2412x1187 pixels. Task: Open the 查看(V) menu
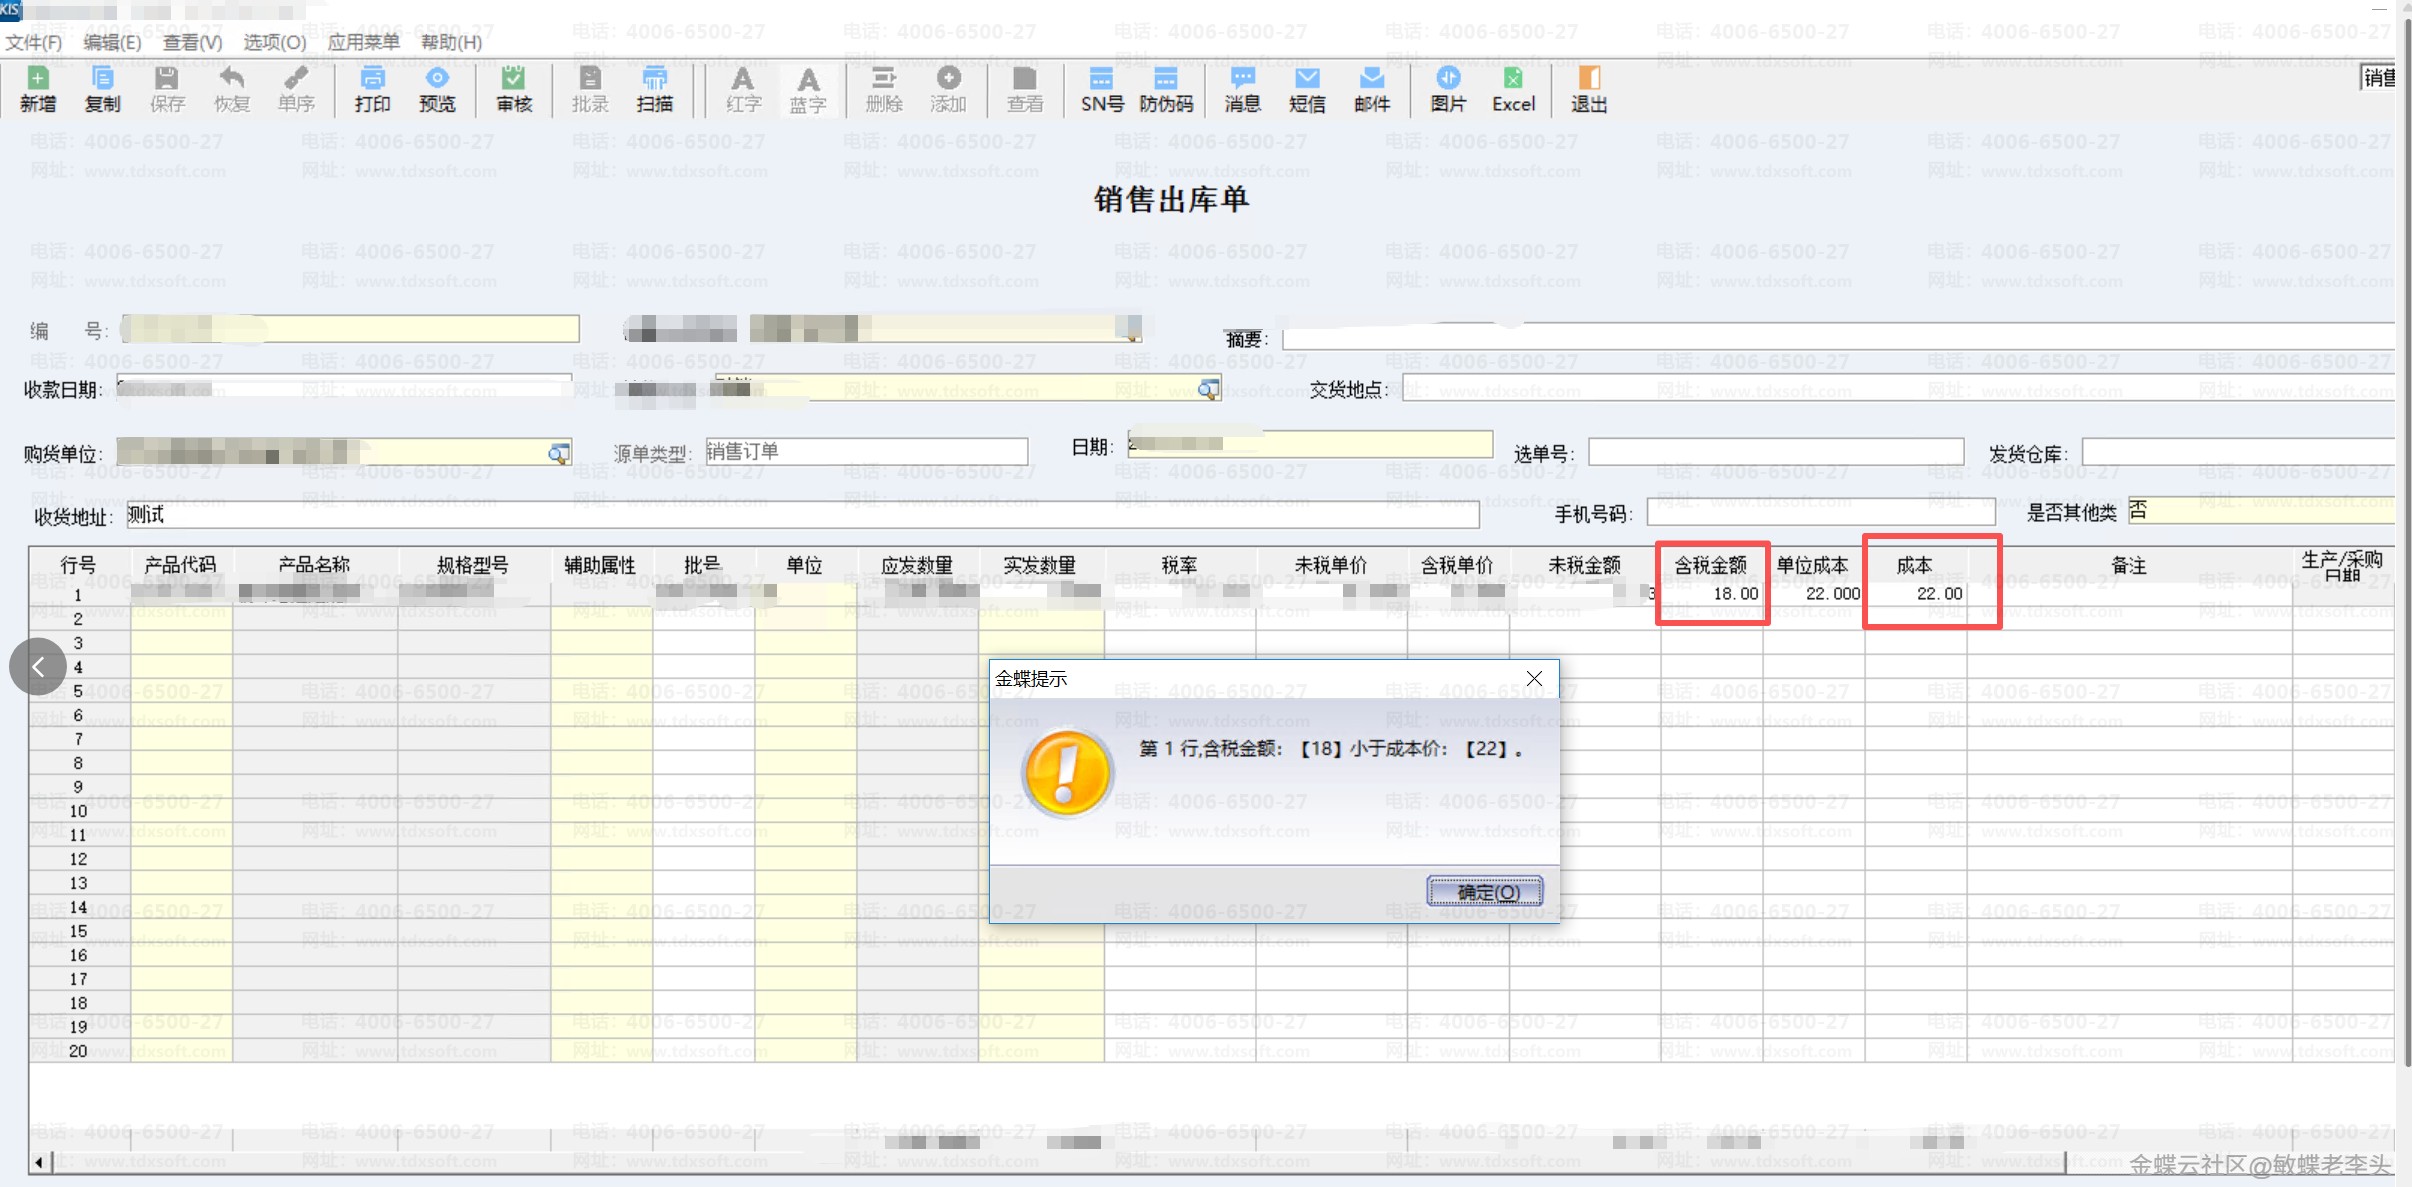point(192,42)
